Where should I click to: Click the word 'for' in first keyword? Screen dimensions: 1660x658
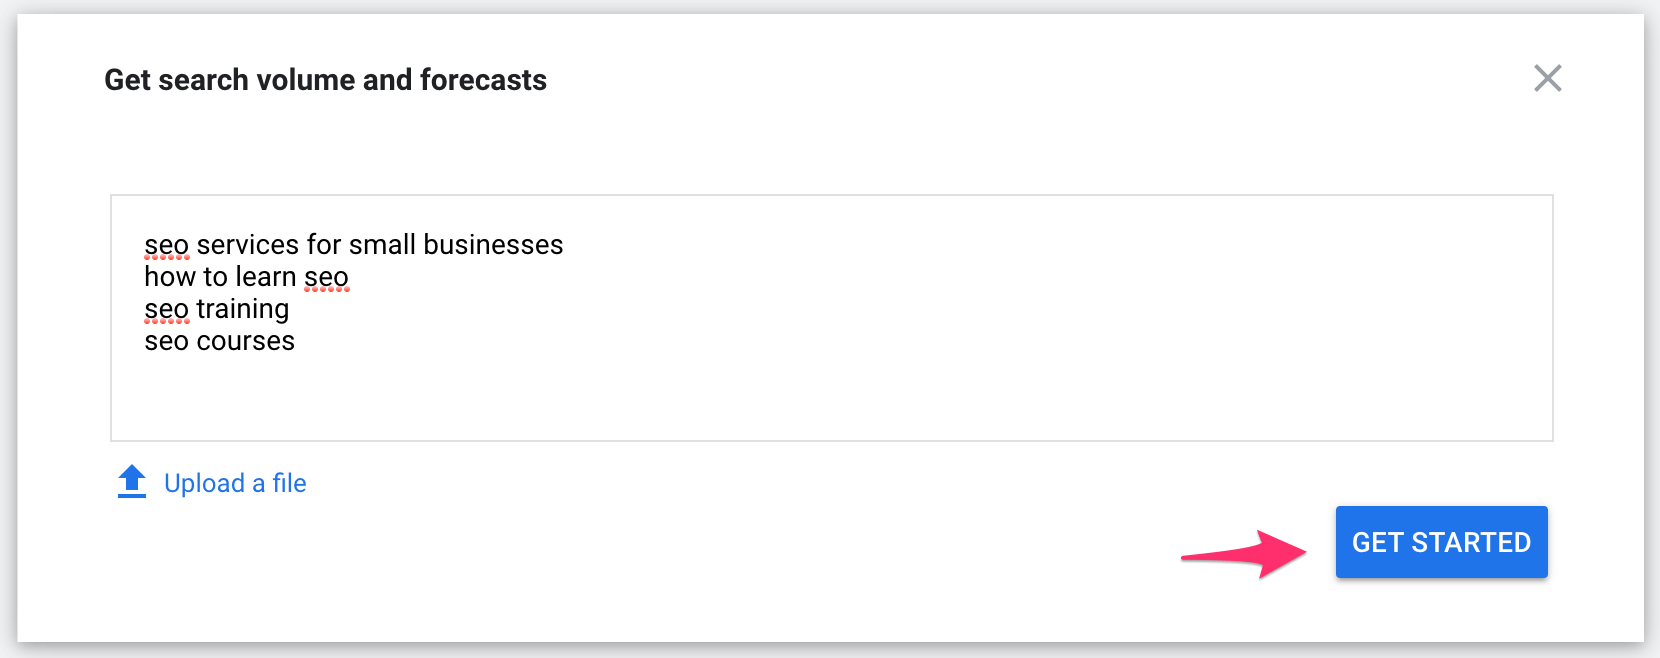point(324,245)
